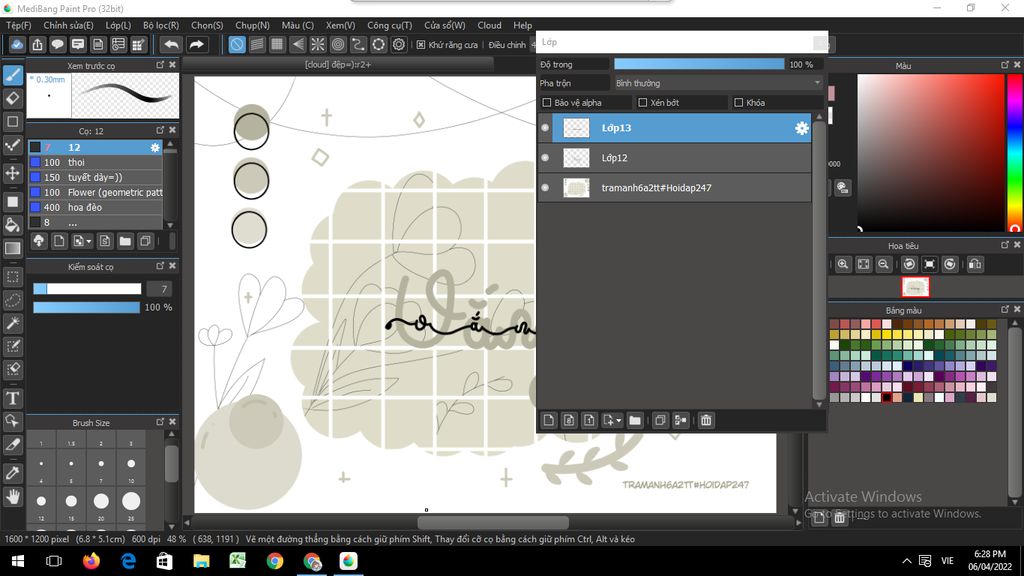Image resolution: width=1024 pixels, height=576 pixels.
Task: Delete layer with trash icon in Lớp panel
Action: click(706, 420)
